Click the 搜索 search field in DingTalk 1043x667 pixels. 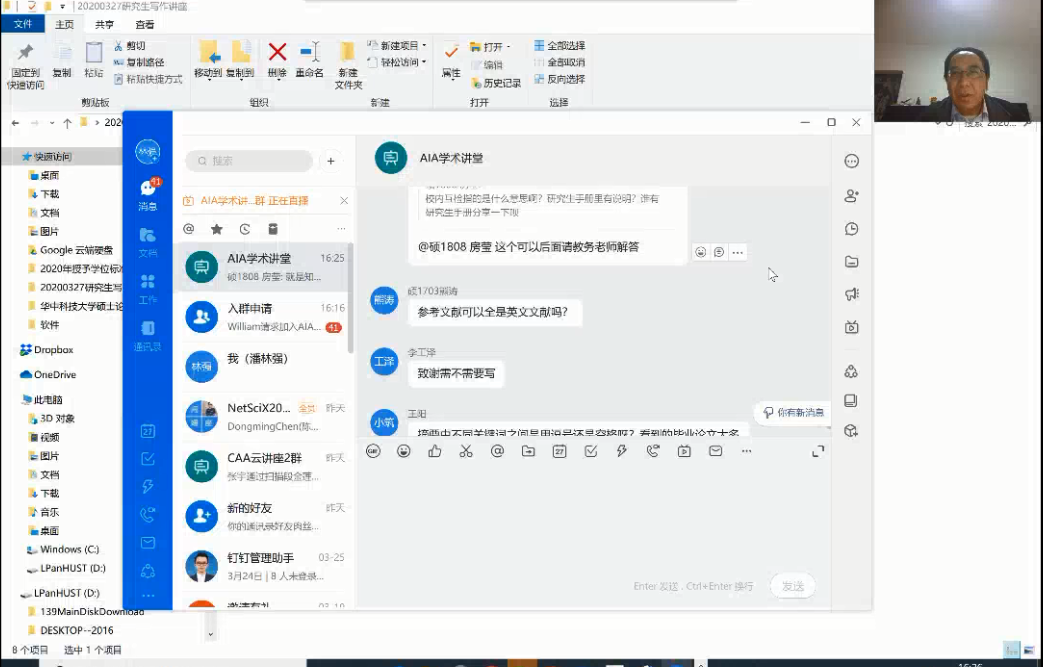(x=250, y=161)
